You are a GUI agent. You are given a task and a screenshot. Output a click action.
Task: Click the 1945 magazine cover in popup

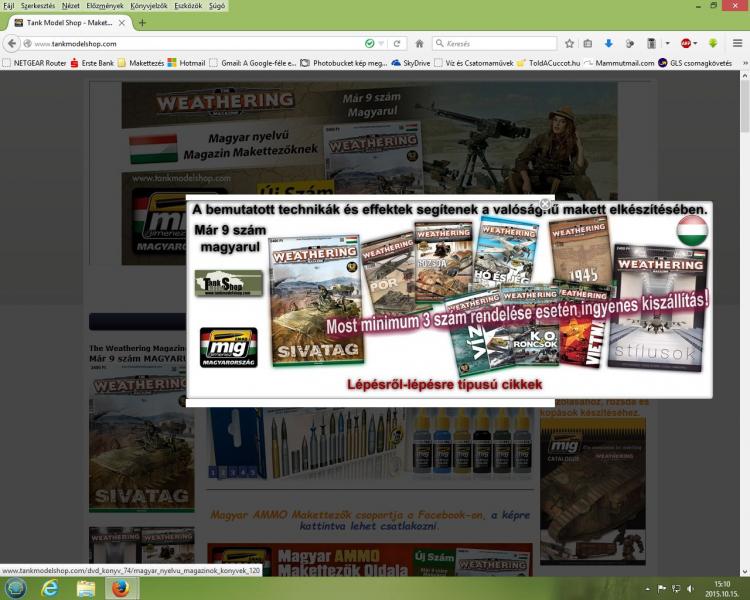(581, 252)
